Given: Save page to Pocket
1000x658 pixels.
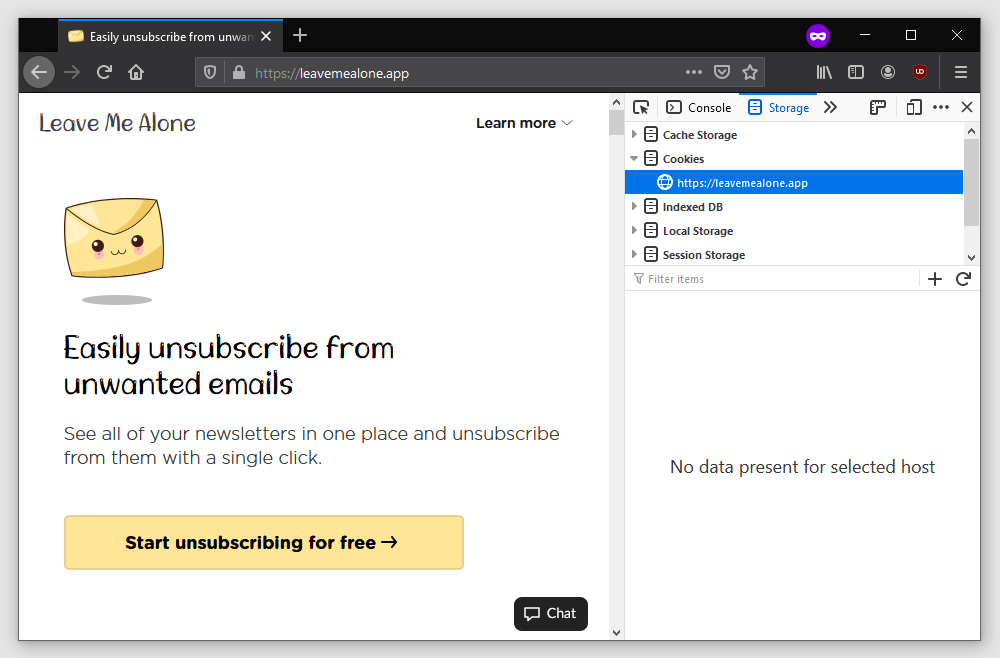Looking at the screenshot, I should click(722, 72).
